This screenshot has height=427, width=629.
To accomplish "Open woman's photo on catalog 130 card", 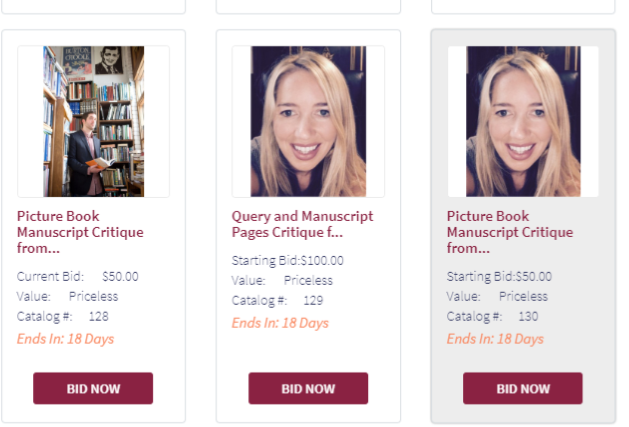I will (523, 121).
